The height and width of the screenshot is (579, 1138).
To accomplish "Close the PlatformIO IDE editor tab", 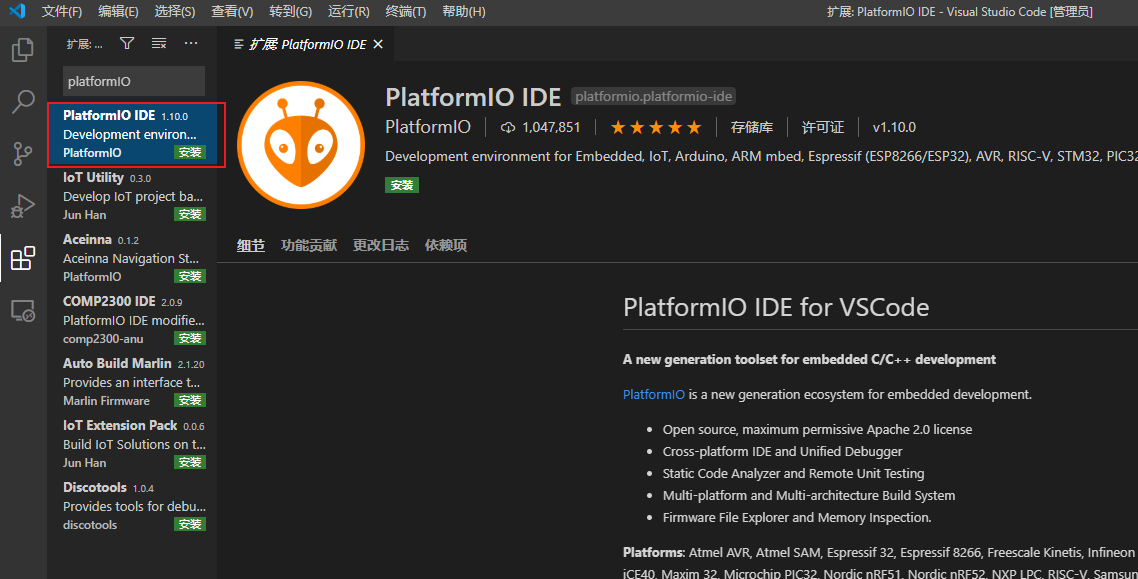I will 378,45.
